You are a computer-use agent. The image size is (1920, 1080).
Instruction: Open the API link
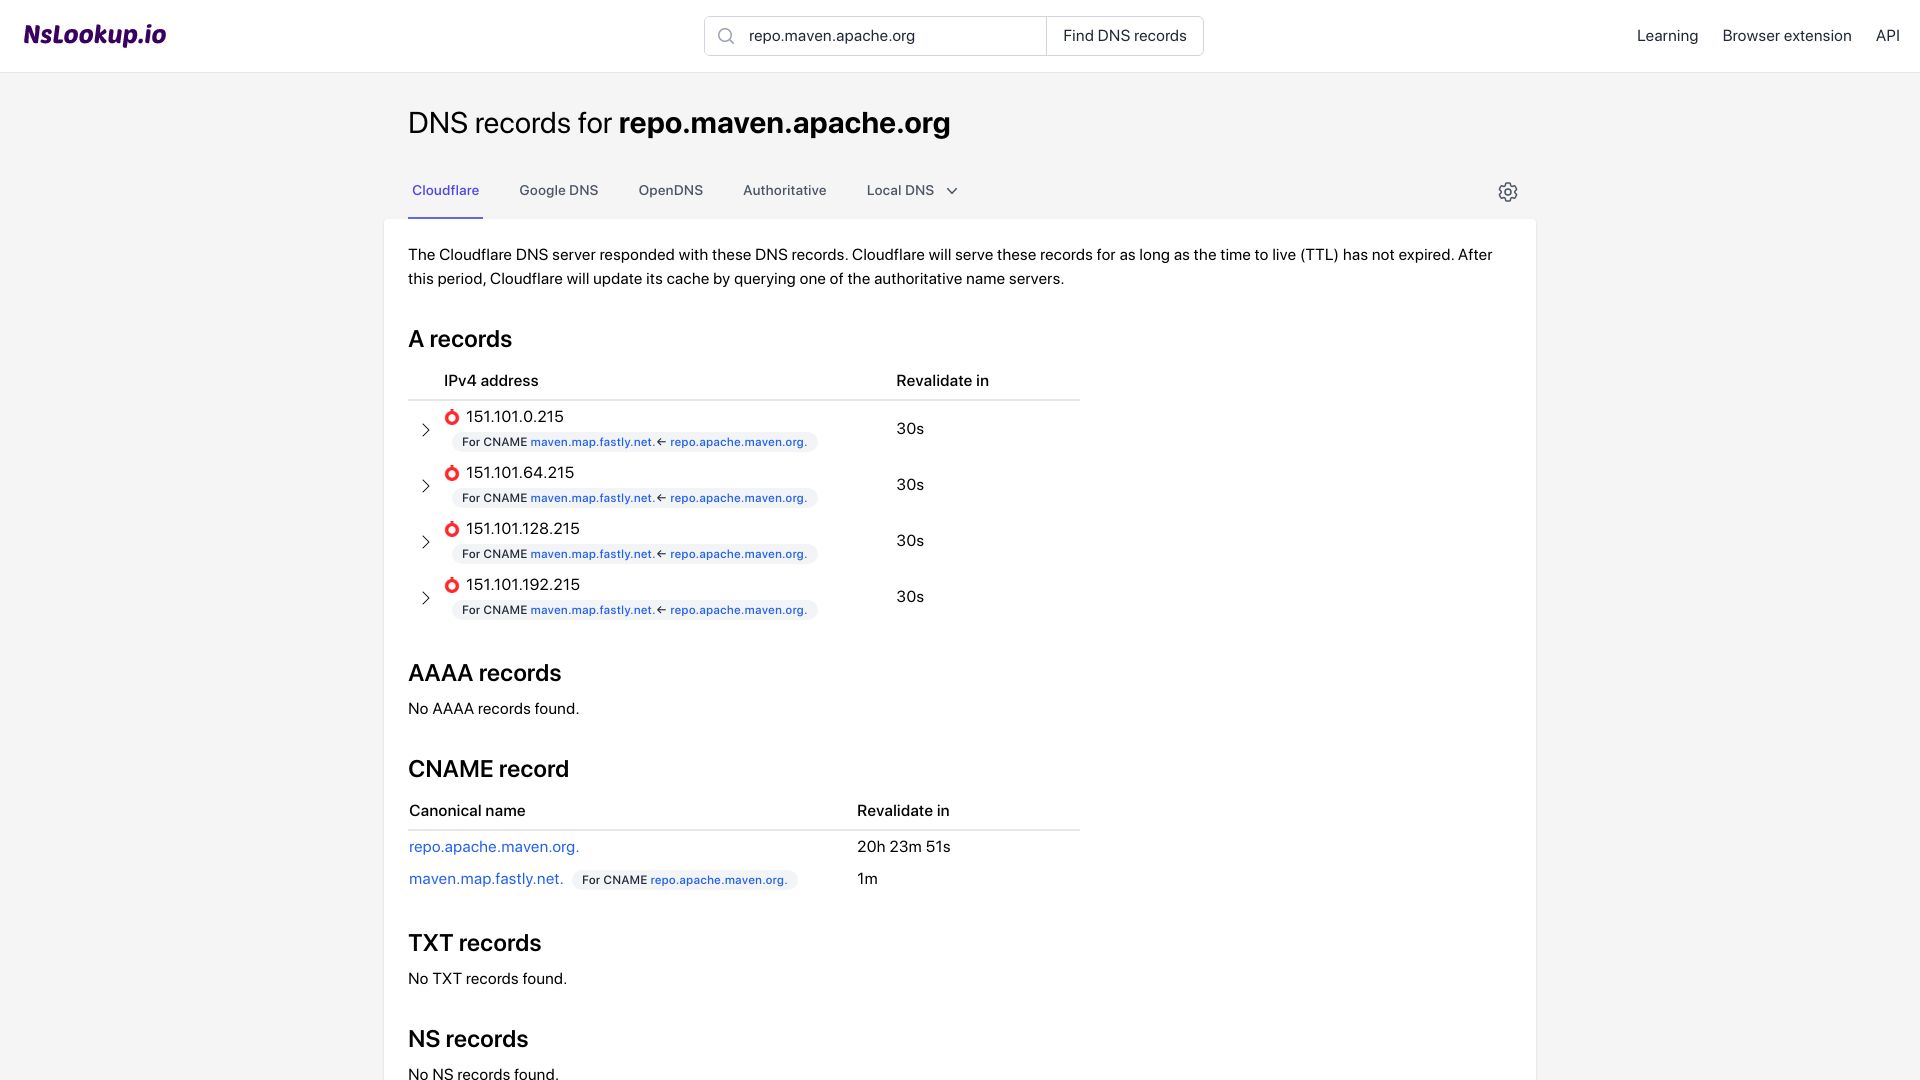pos(1887,36)
